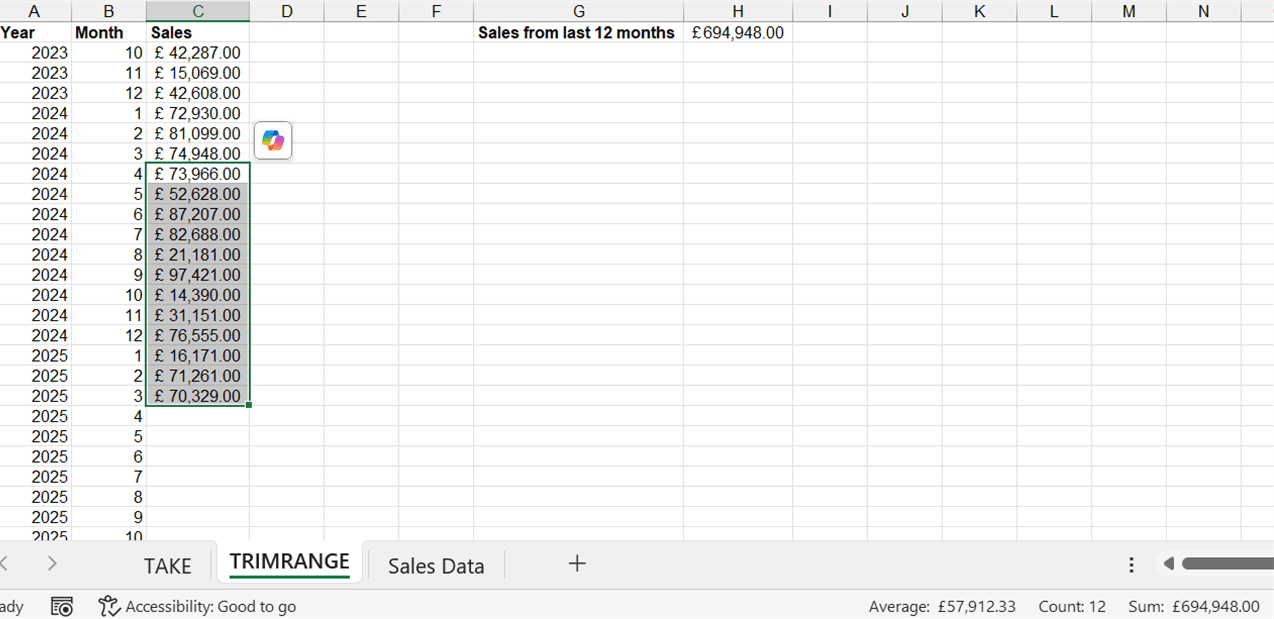Select column H header
This screenshot has height=619, width=1274.
tap(737, 11)
